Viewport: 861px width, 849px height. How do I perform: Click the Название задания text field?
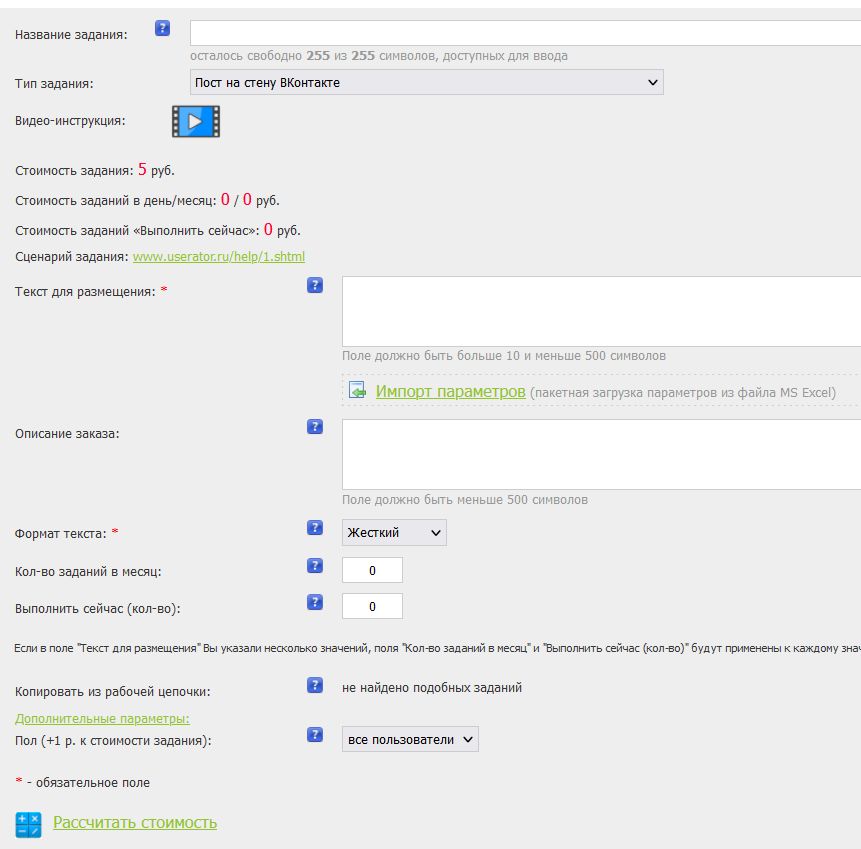(525, 33)
